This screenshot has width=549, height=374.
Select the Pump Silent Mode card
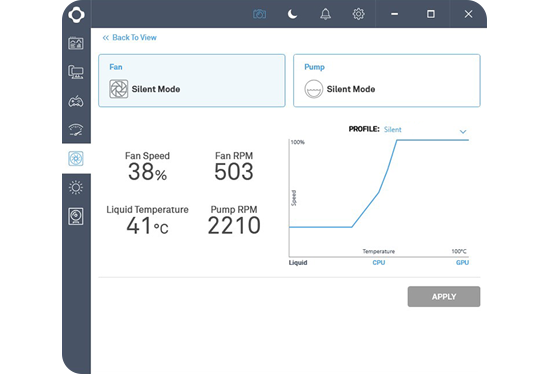point(387,81)
